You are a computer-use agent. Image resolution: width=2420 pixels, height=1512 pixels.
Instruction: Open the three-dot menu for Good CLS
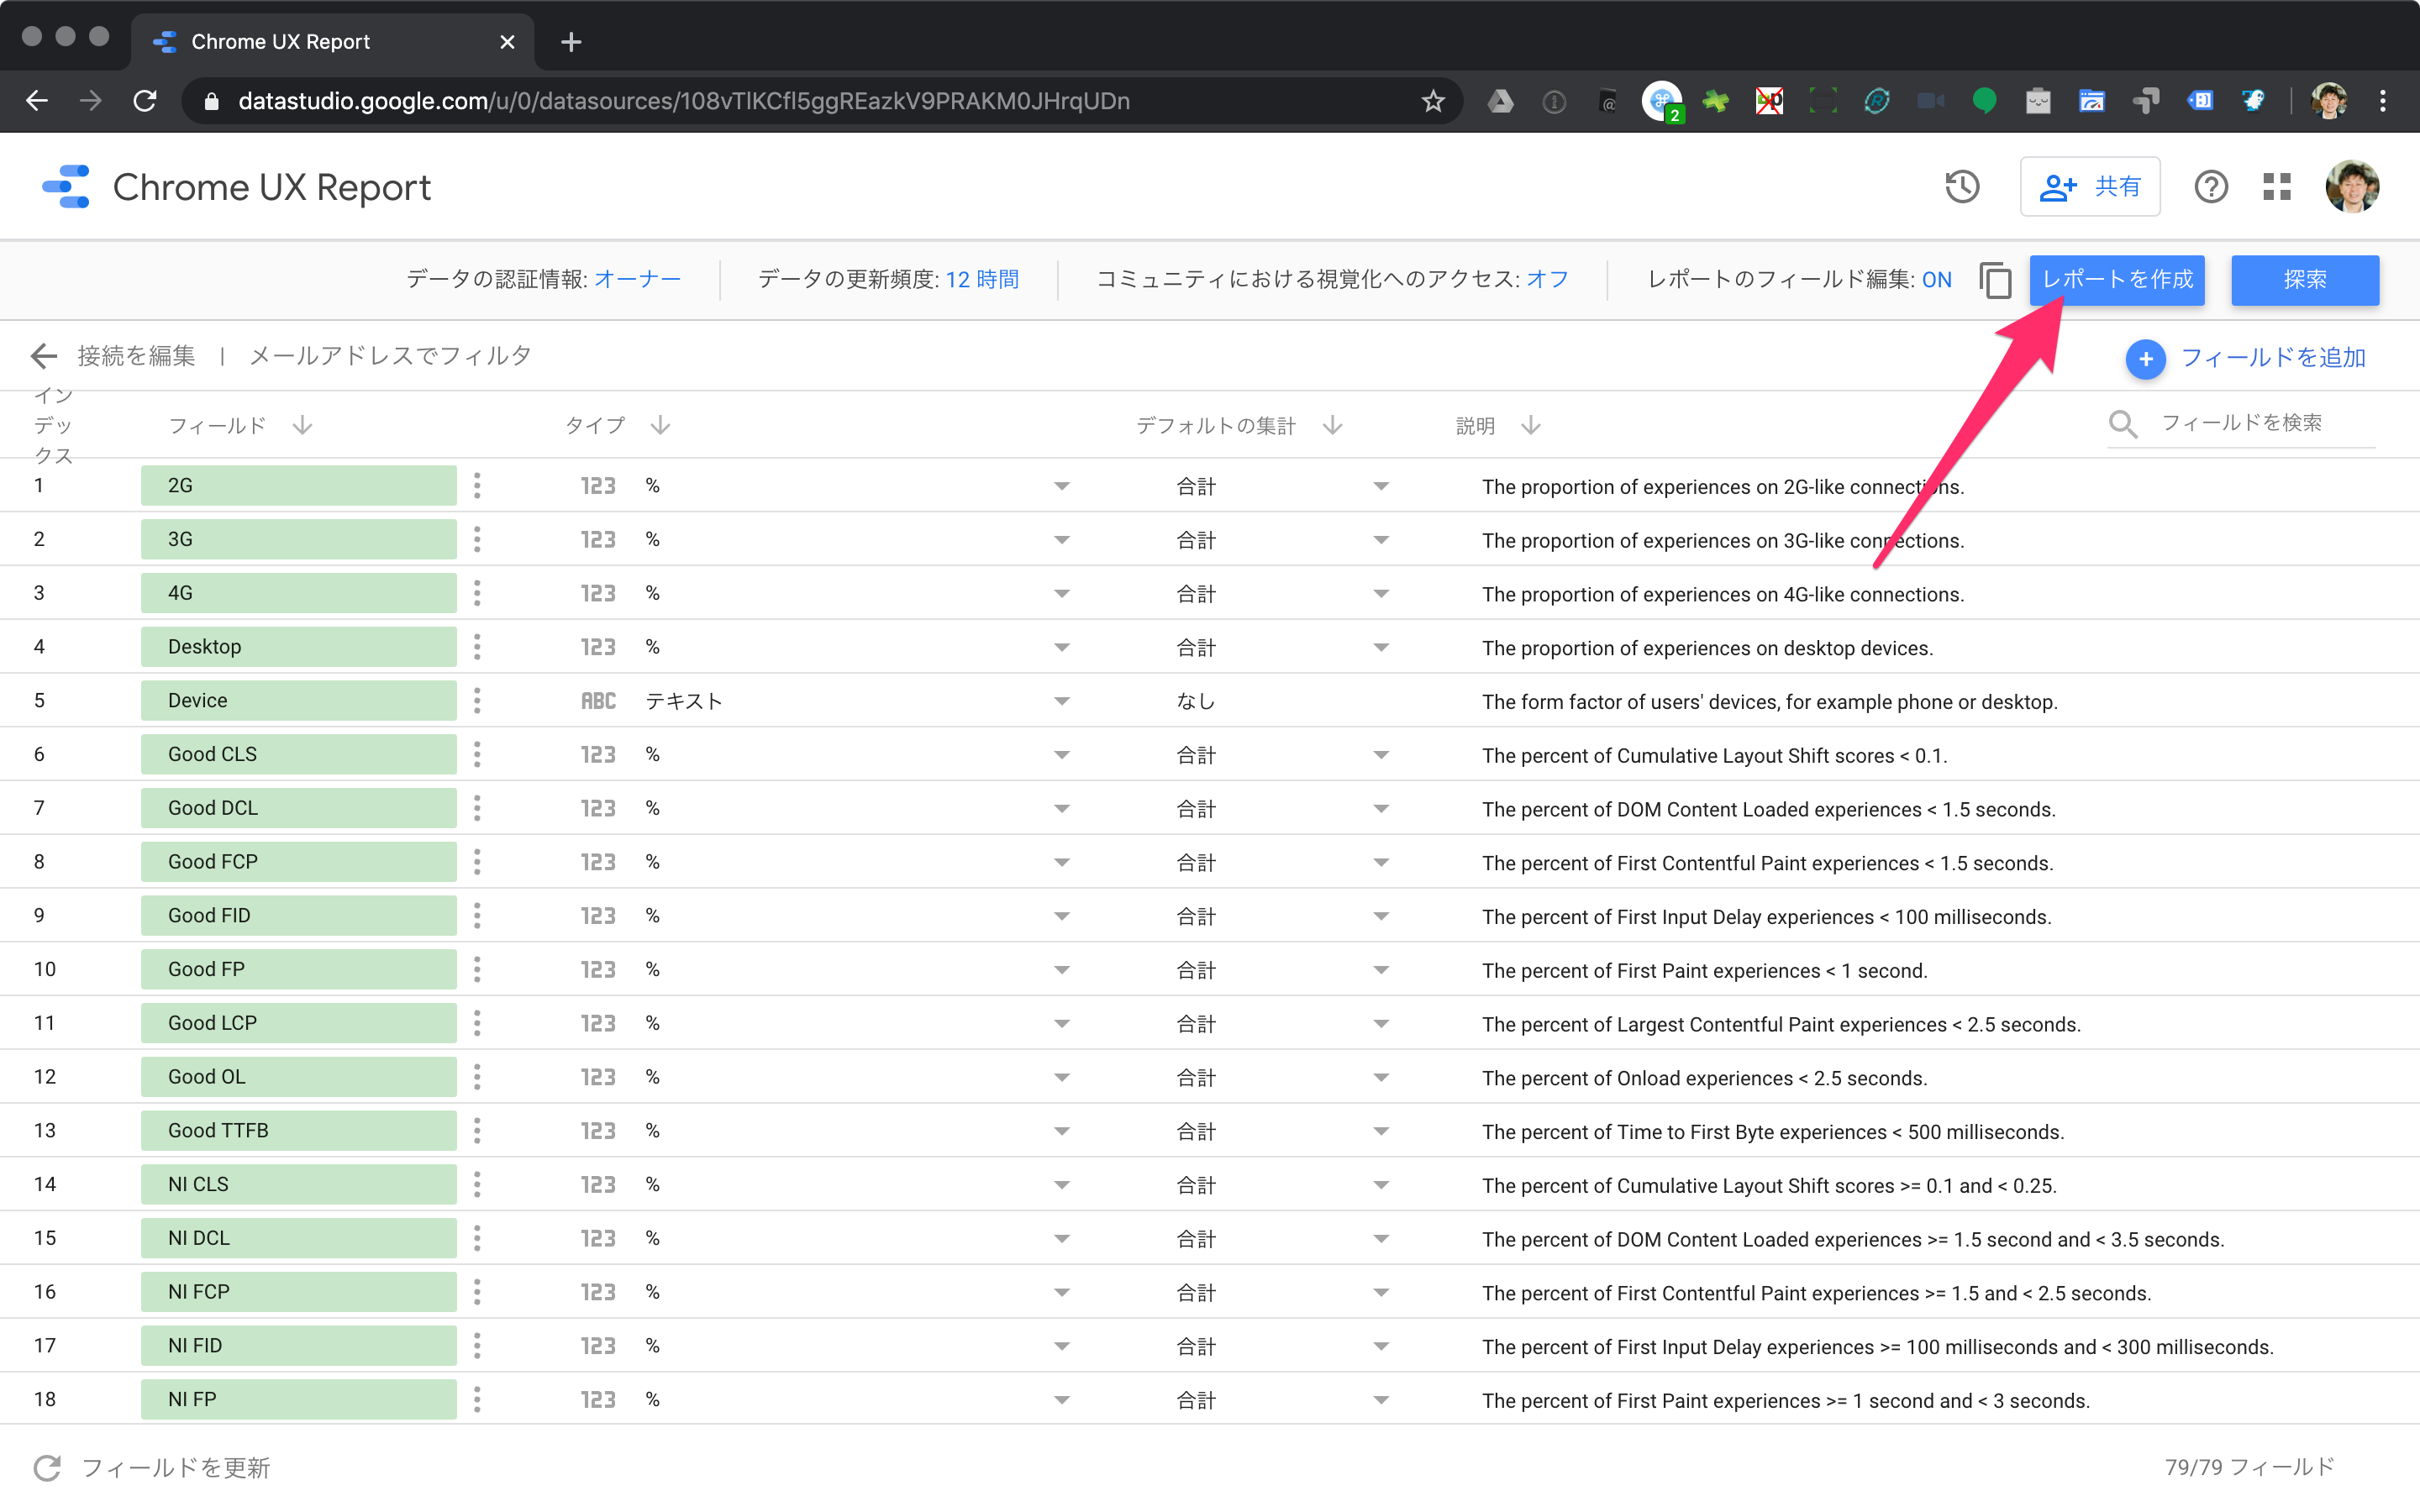[477, 755]
